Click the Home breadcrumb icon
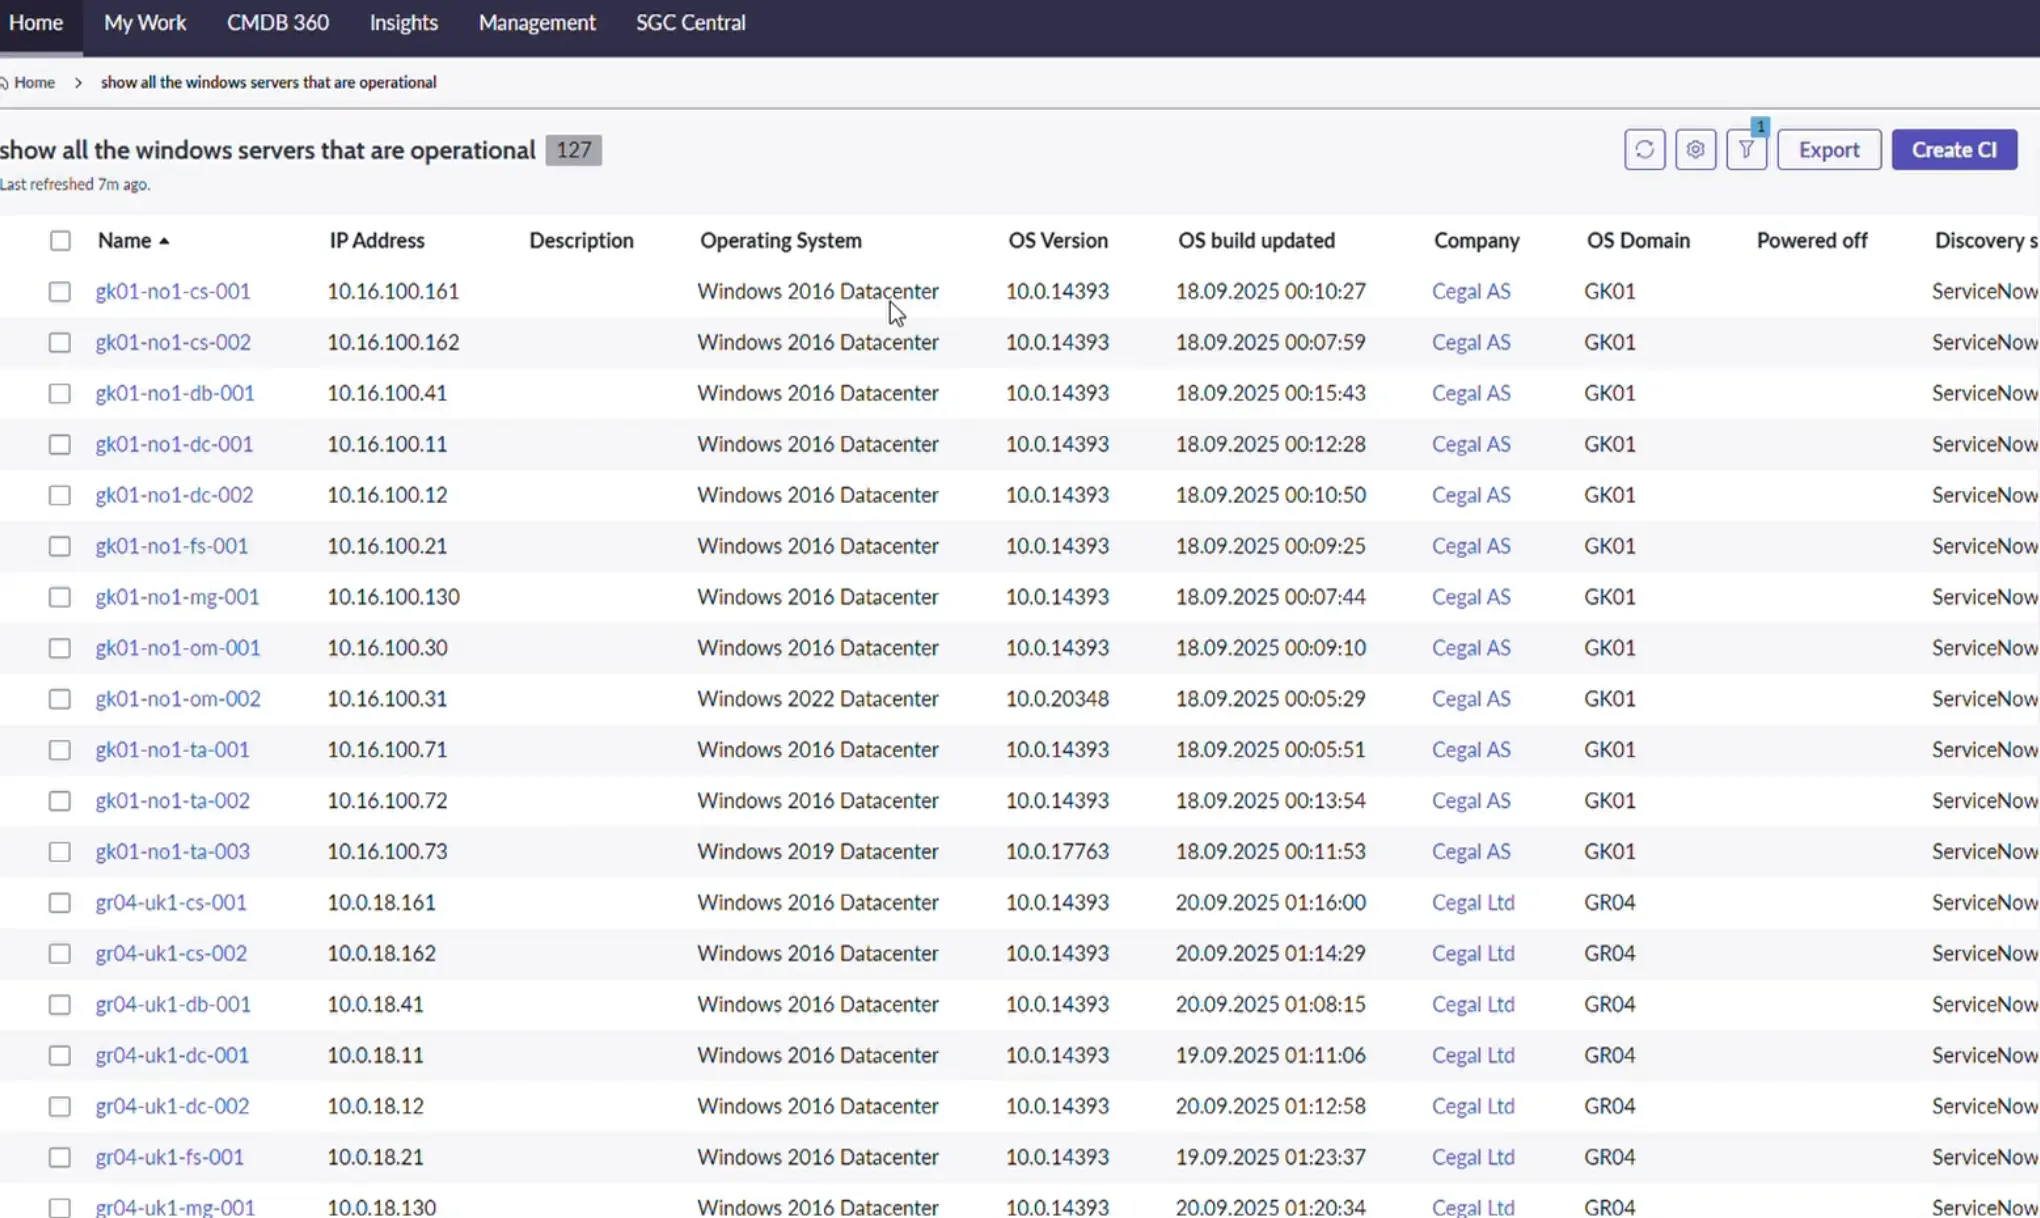Viewport: 2040px width, 1218px height. pyautogui.click(x=5, y=83)
